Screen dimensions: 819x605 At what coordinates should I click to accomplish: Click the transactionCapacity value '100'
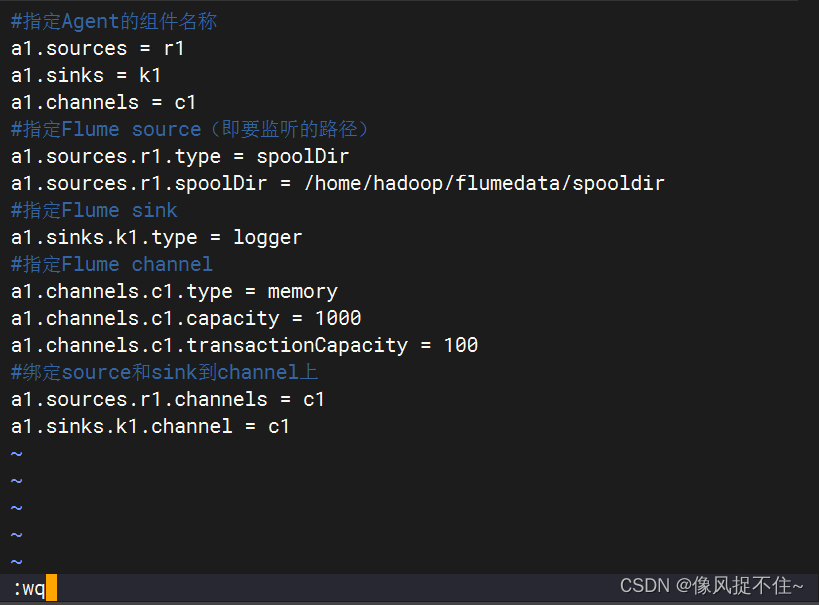pyautogui.click(x=461, y=345)
